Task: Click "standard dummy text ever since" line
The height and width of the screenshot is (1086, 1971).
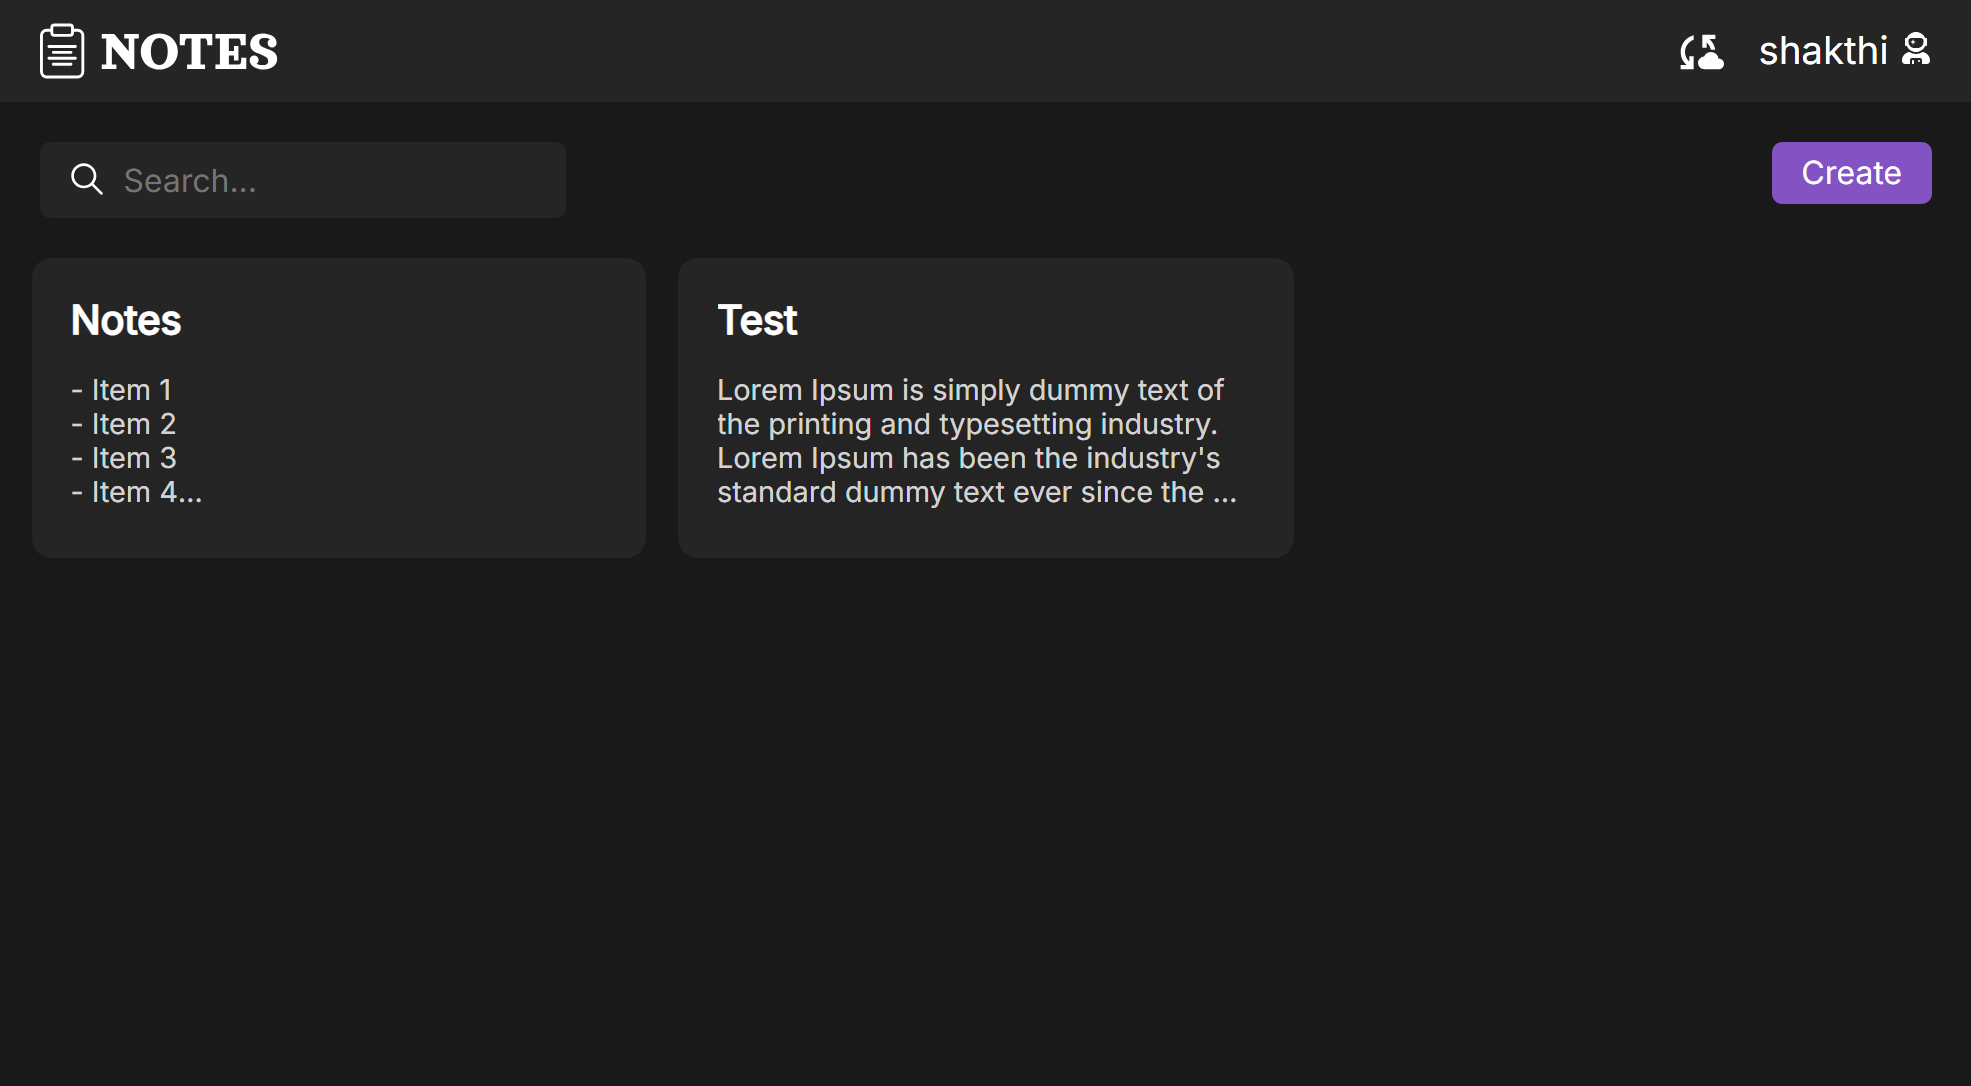Action: point(975,492)
